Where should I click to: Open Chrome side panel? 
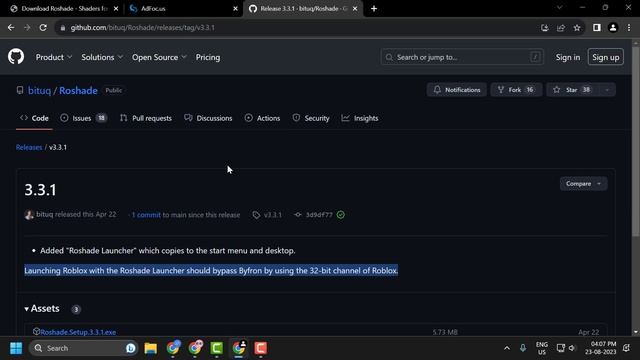(x=597, y=28)
